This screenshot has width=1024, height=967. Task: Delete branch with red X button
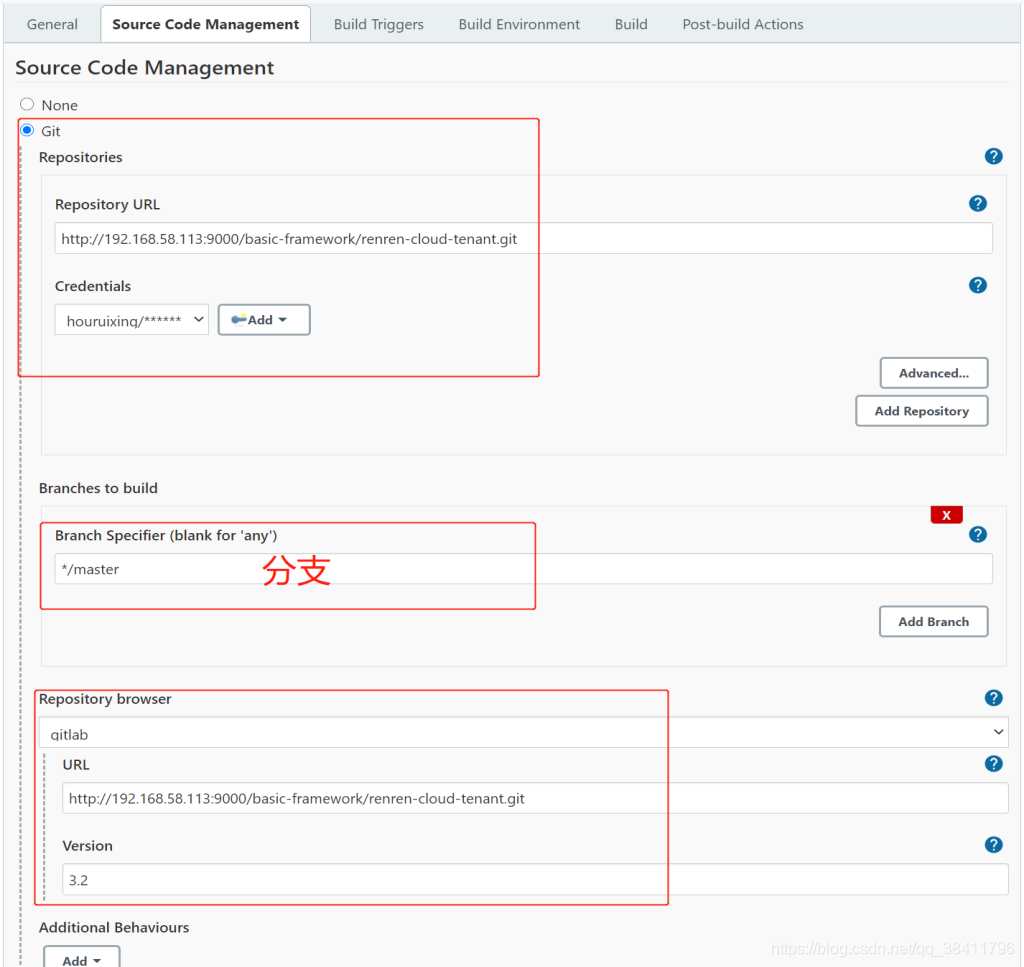946,515
